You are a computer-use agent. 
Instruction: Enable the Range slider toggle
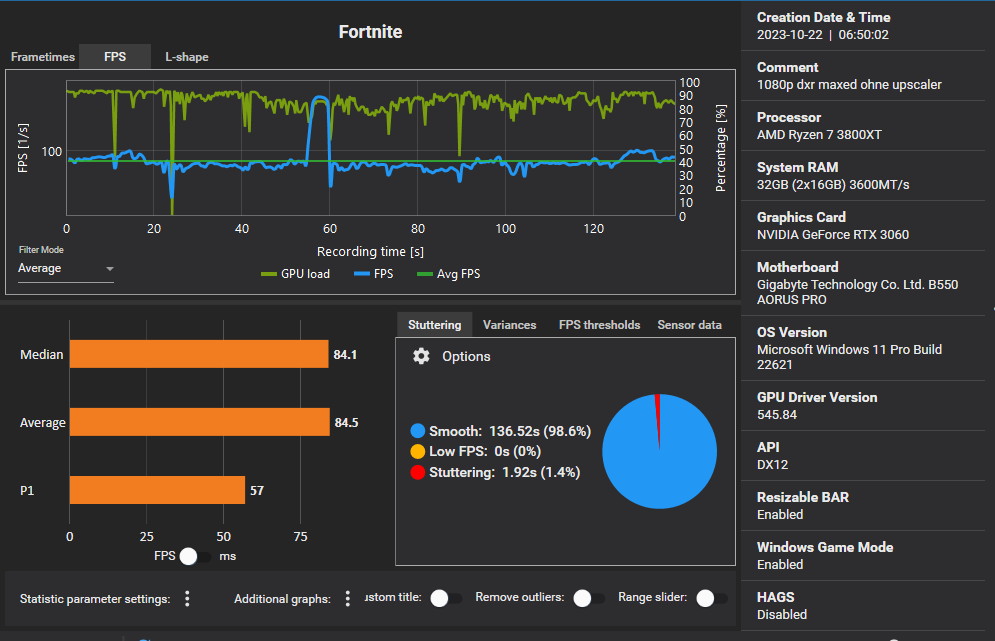pos(712,598)
